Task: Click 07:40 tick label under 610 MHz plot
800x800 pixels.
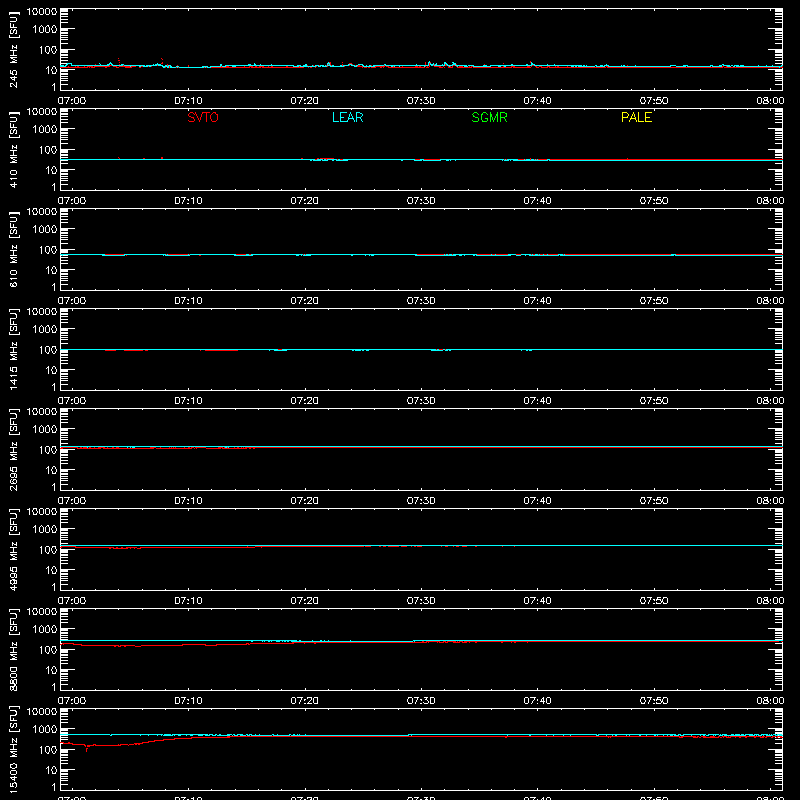Action: 537,301
